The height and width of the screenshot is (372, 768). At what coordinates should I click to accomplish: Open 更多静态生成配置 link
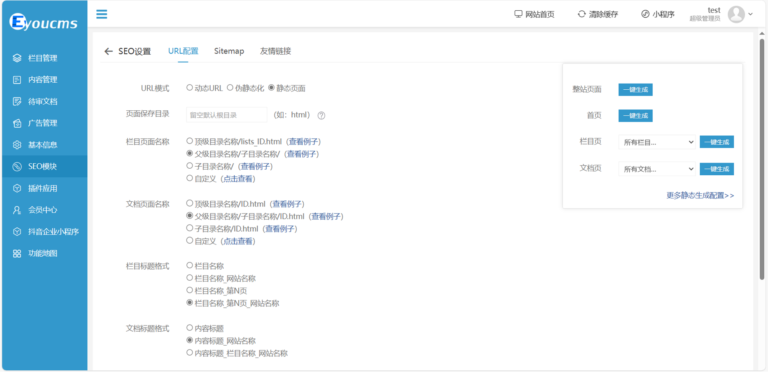click(700, 195)
